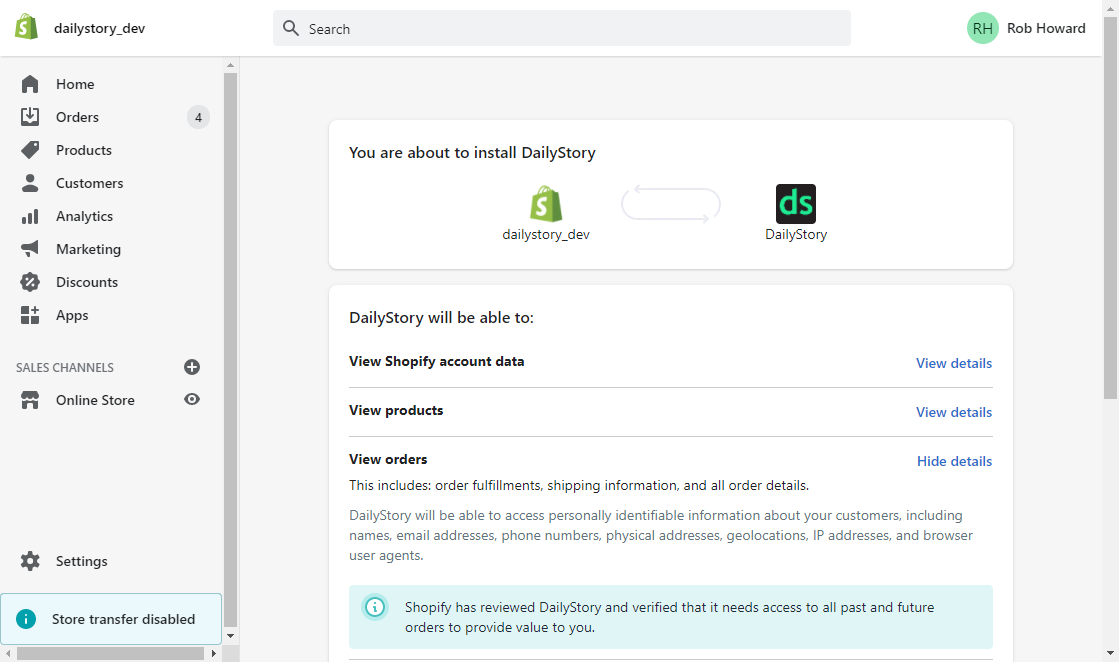Open Orders in the sidebar

click(77, 117)
